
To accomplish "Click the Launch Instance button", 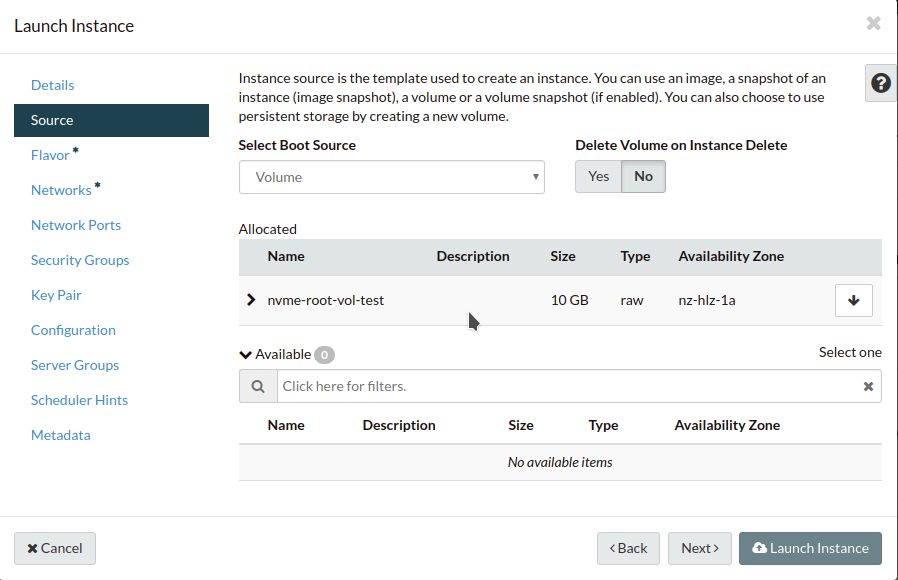I will pyautogui.click(x=810, y=548).
